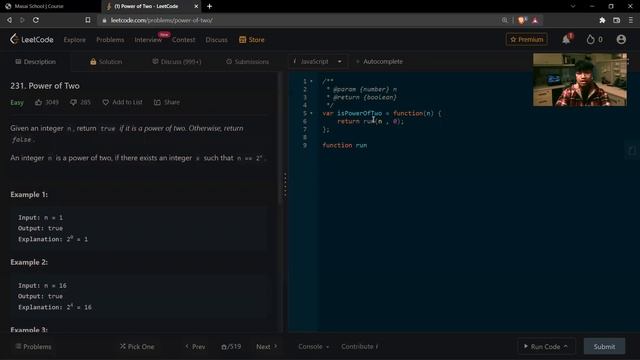Screen dimensions: 640x360
Task: Go to Prev problem
Action: tap(195, 347)
